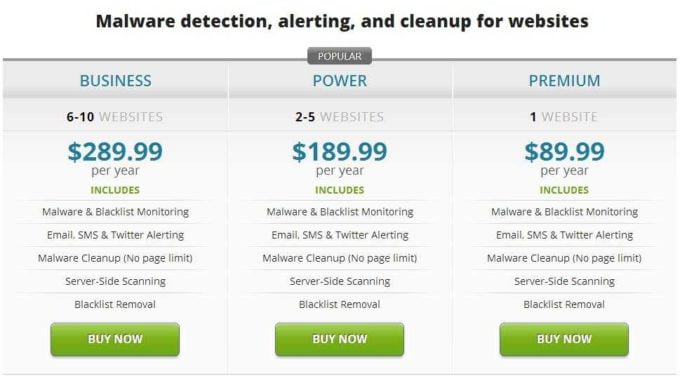Click the $89.99 price
This screenshot has width=680, height=376.
(564, 151)
